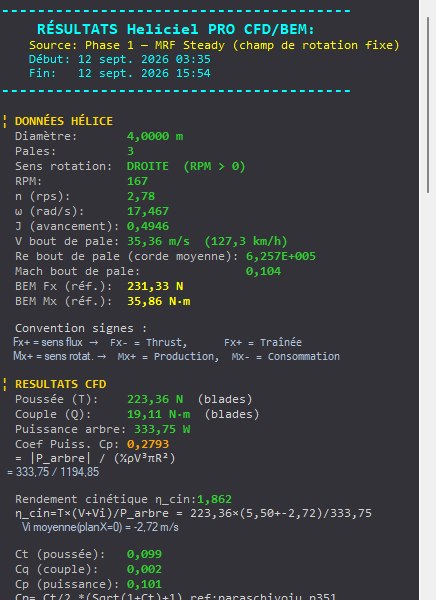
Task: Click the Mach bout de pale value 0,104
Action: (263, 271)
